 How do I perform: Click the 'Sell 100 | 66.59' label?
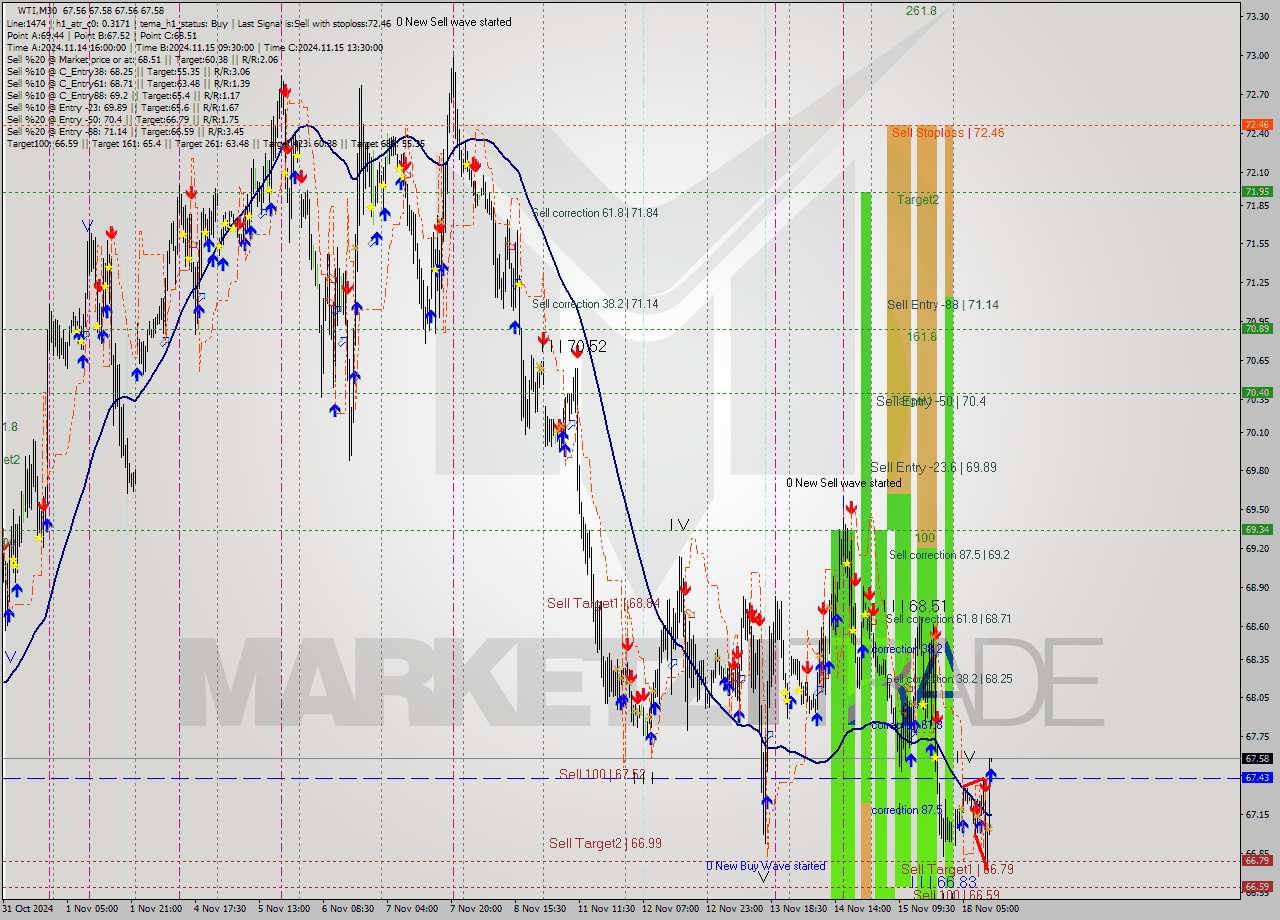coord(956,894)
